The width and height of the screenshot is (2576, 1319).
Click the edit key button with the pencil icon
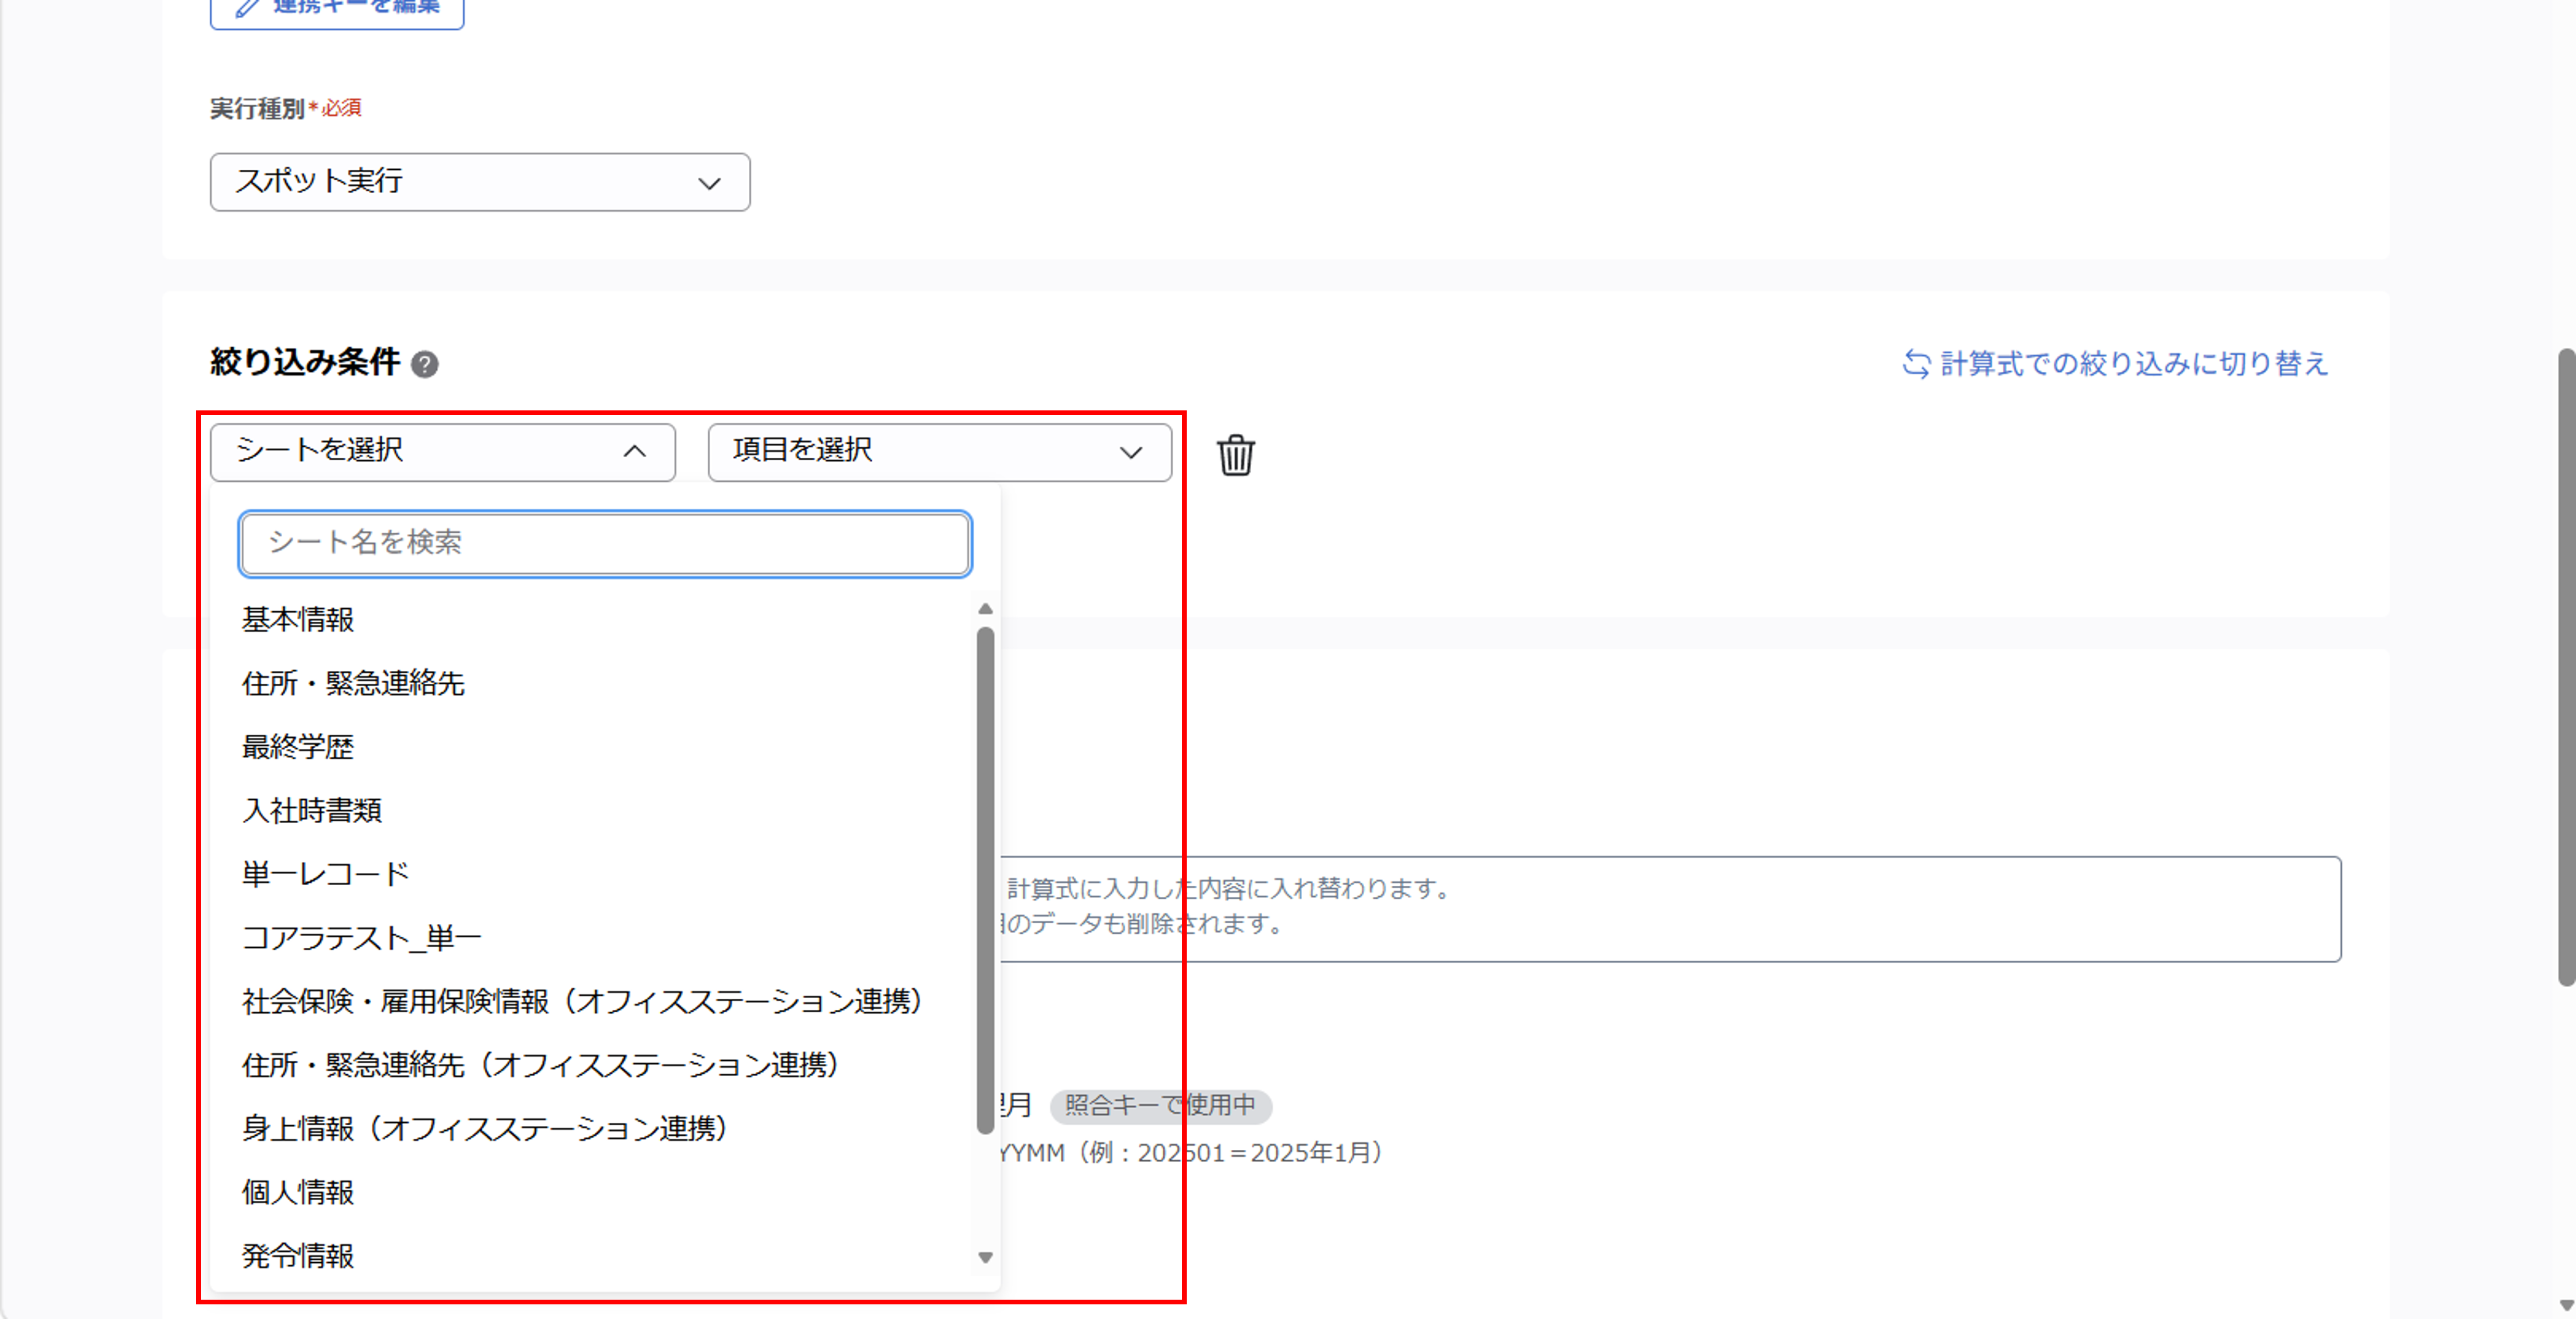(337, 10)
